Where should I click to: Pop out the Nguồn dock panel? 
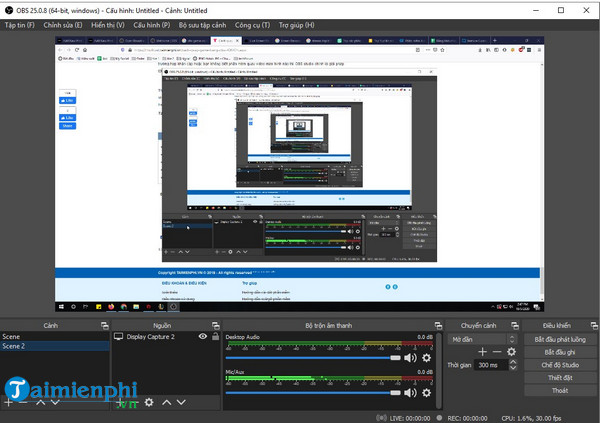tap(216, 326)
